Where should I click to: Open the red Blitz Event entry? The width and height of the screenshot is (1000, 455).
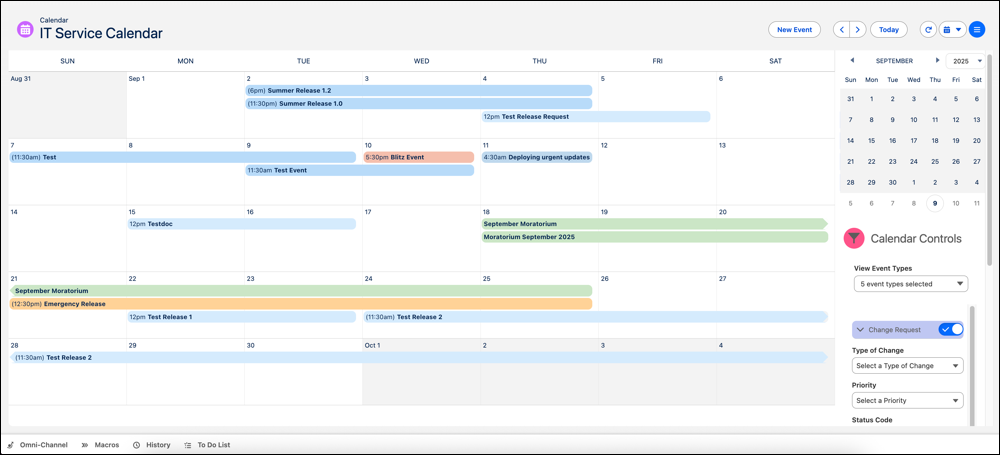[x=418, y=157]
